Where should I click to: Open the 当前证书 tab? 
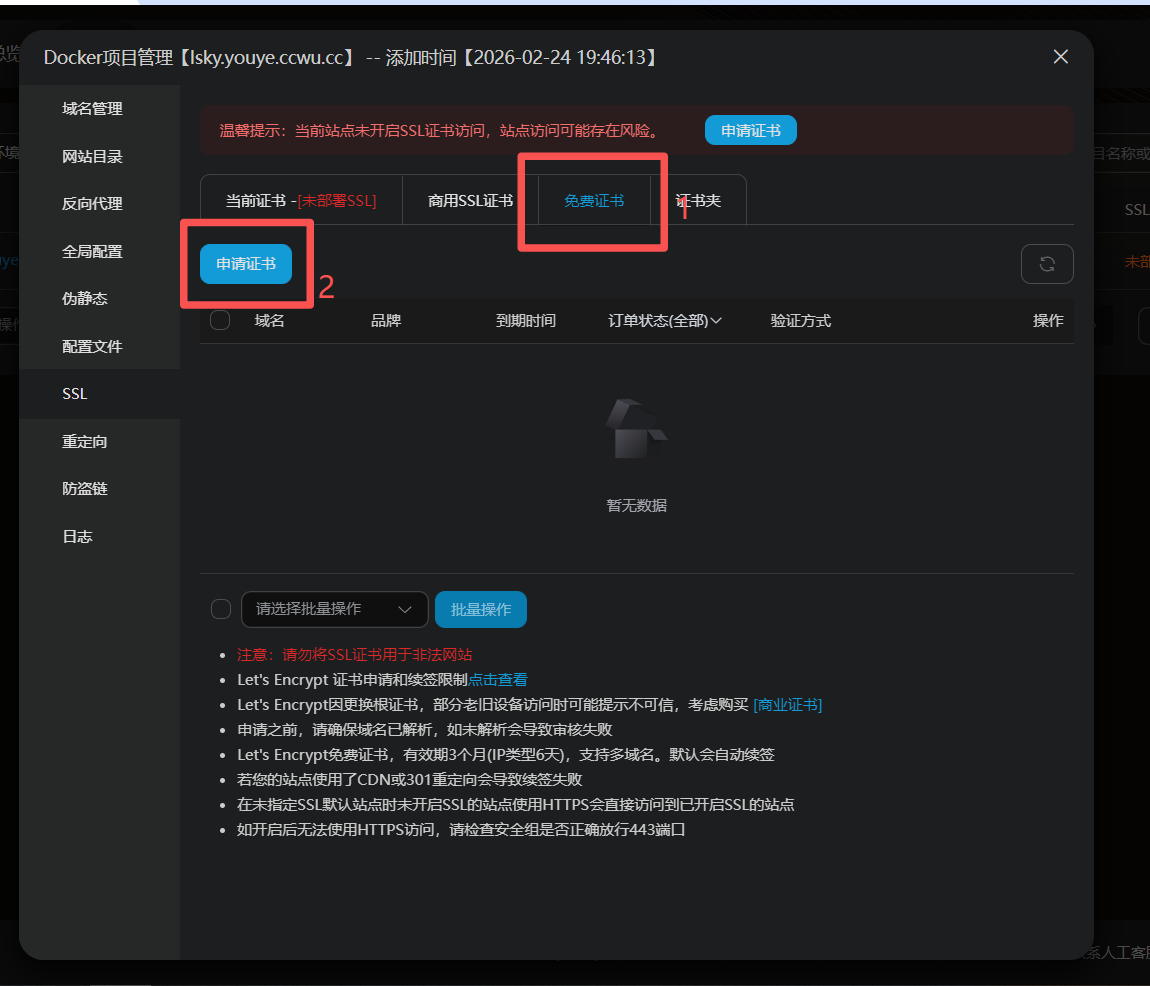pyautogui.click(x=301, y=201)
